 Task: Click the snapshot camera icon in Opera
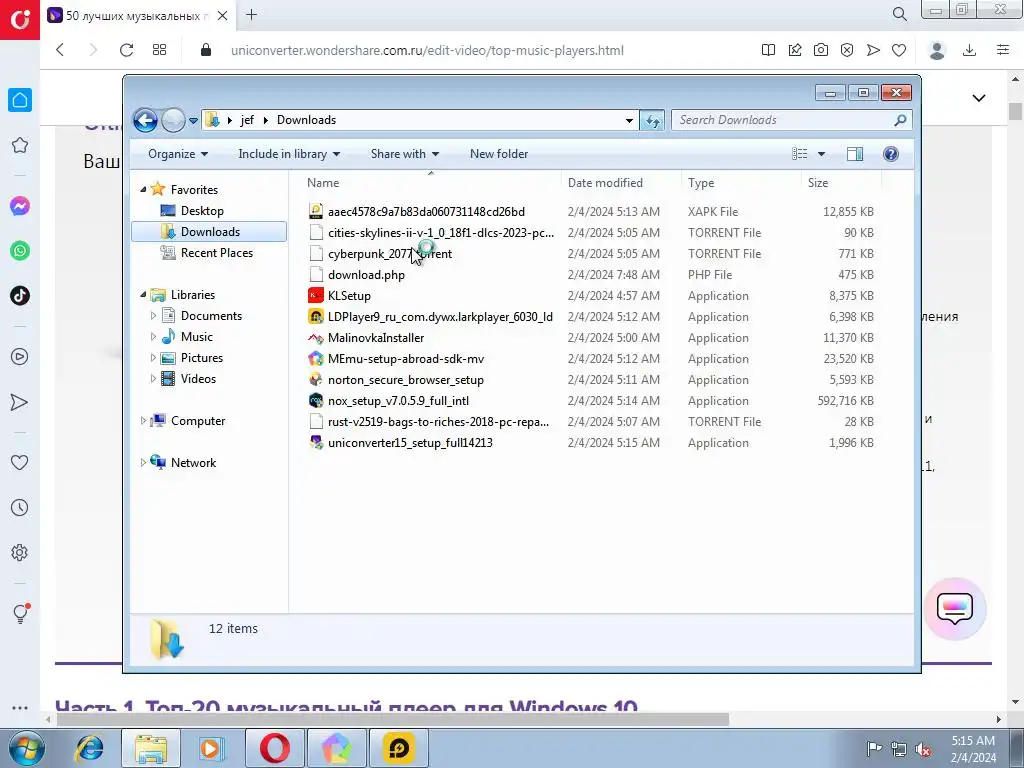click(821, 50)
